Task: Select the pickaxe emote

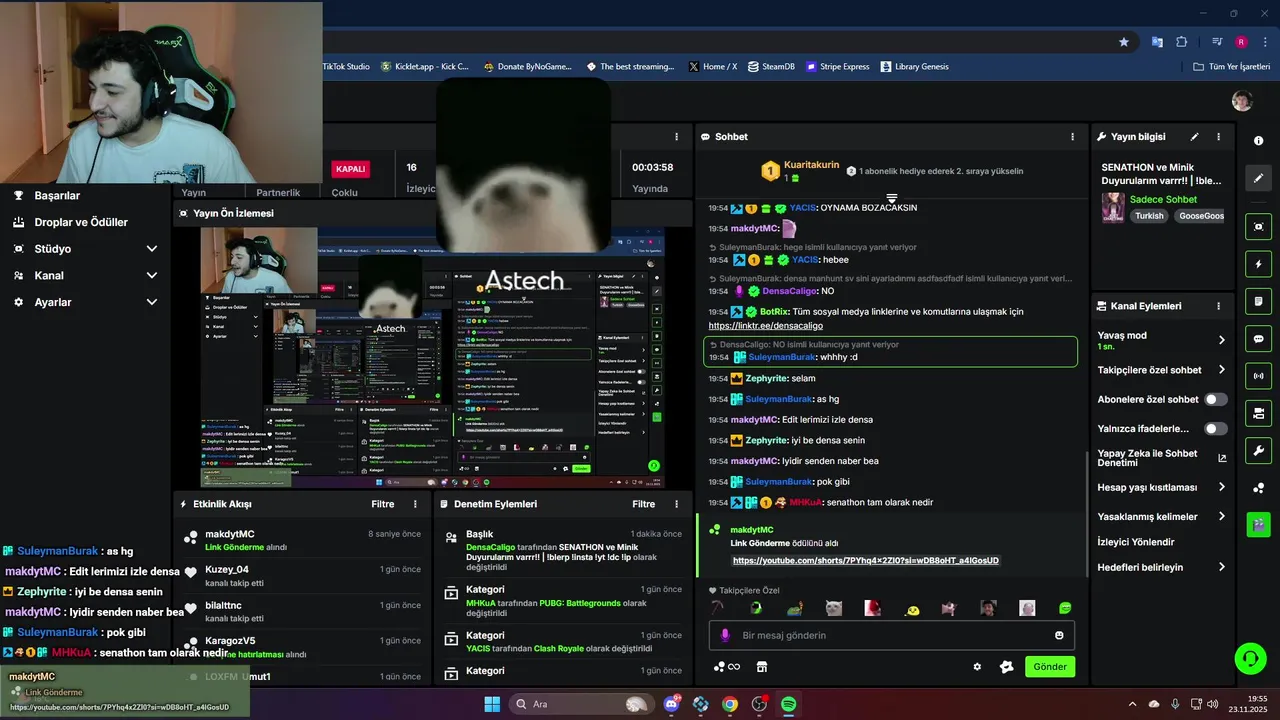Action: [x=717, y=608]
